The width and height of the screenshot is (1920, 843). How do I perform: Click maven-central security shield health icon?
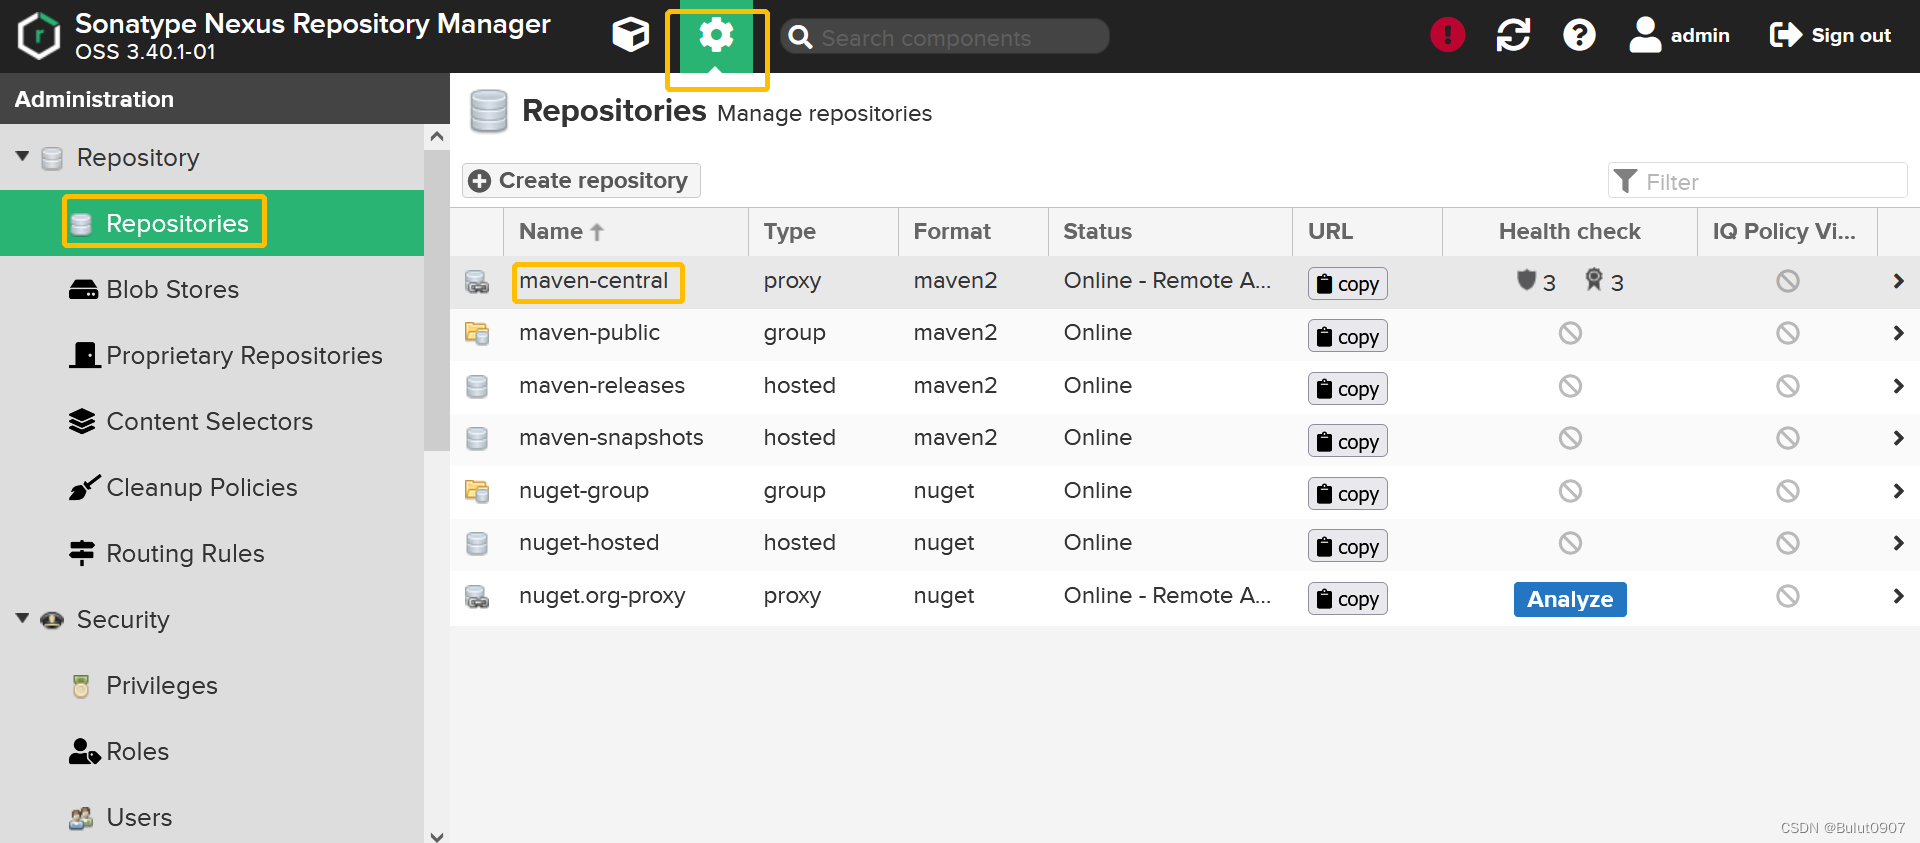pyautogui.click(x=1526, y=280)
